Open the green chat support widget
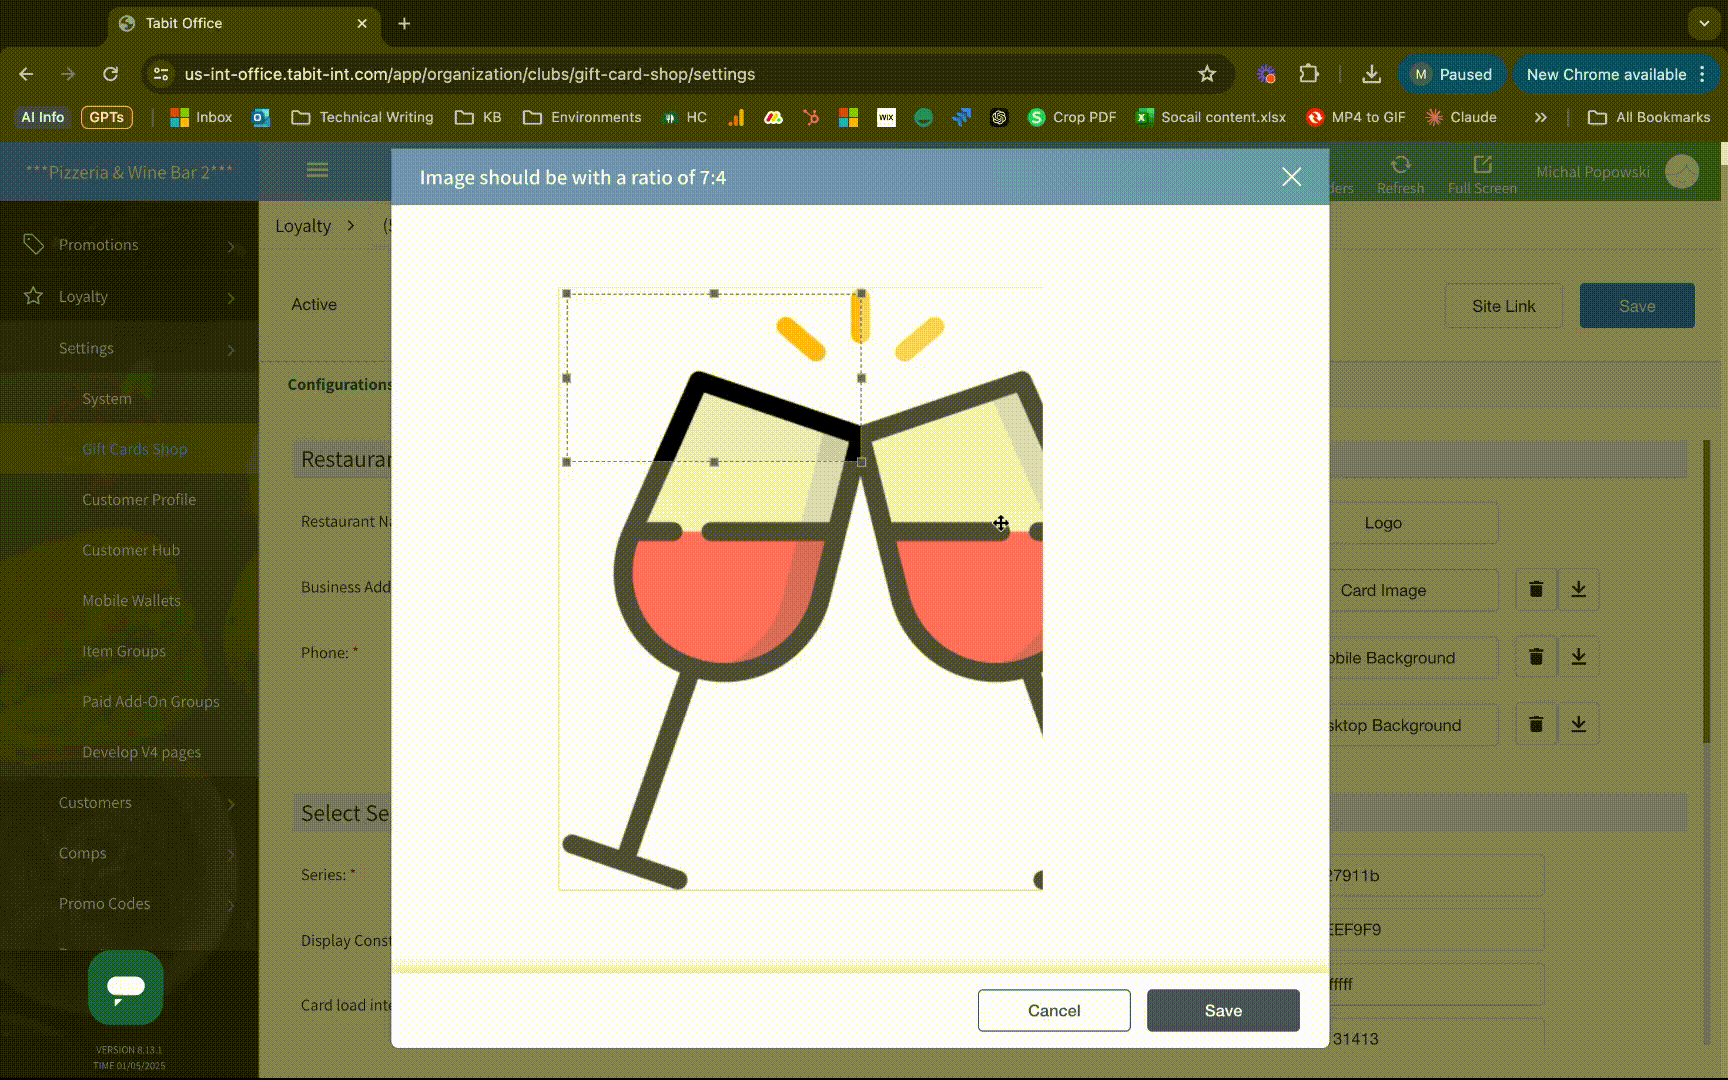 pyautogui.click(x=125, y=987)
